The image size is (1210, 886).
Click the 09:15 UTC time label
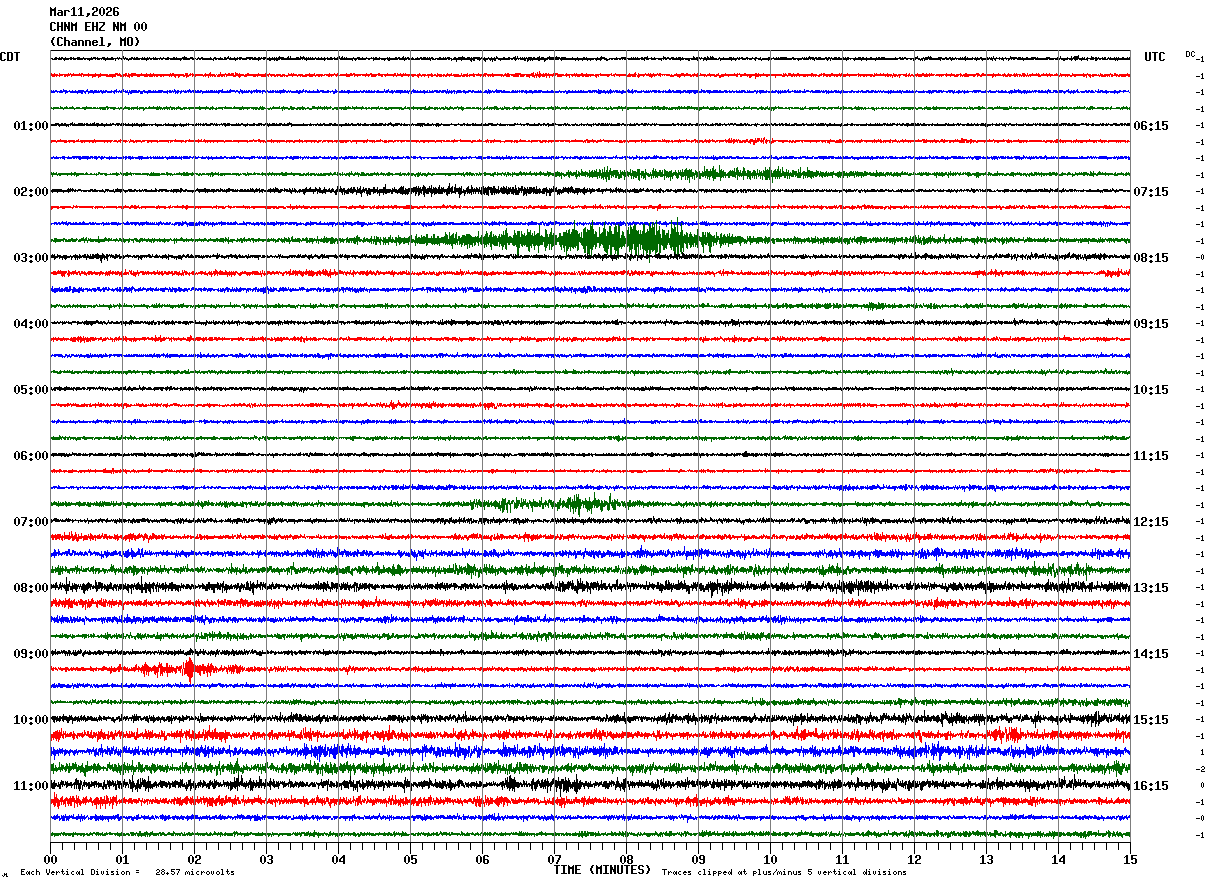tap(1151, 324)
